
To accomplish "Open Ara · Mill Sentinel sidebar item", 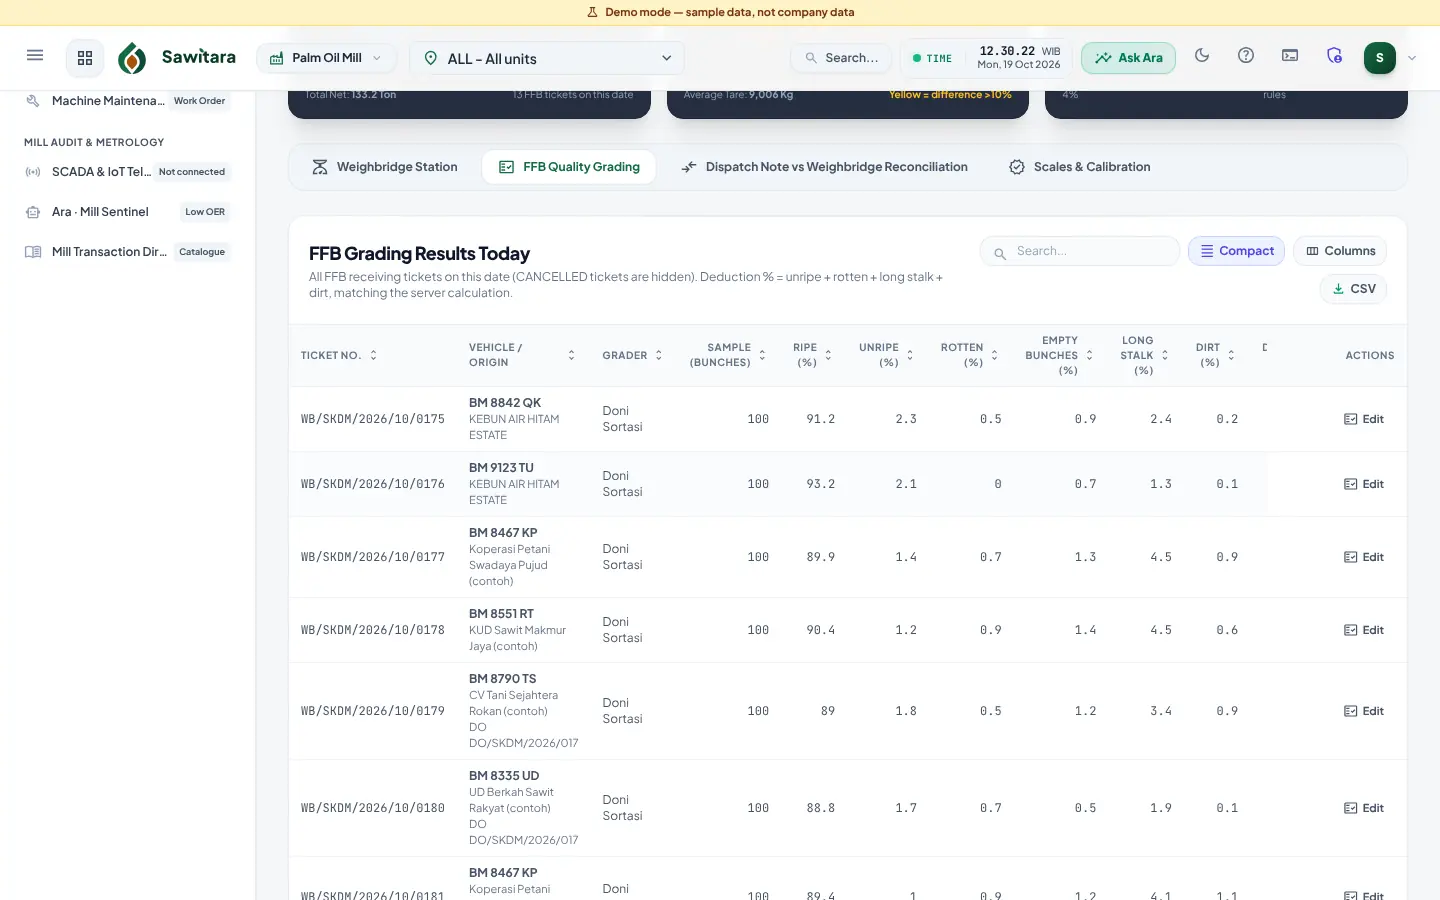I will pos(128,212).
